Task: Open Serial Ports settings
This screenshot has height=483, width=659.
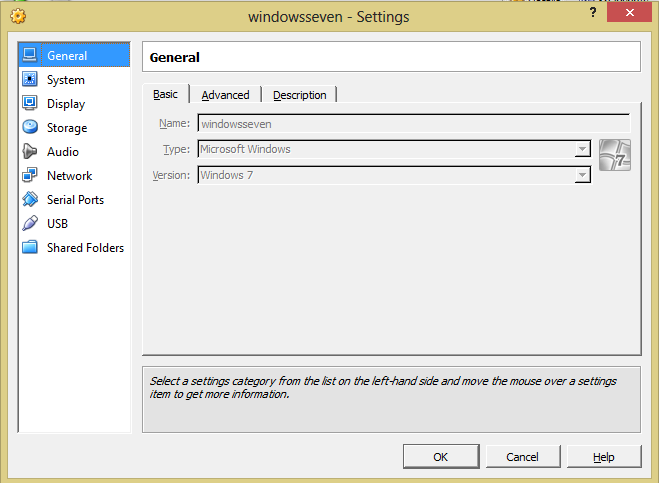Action: tap(74, 199)
